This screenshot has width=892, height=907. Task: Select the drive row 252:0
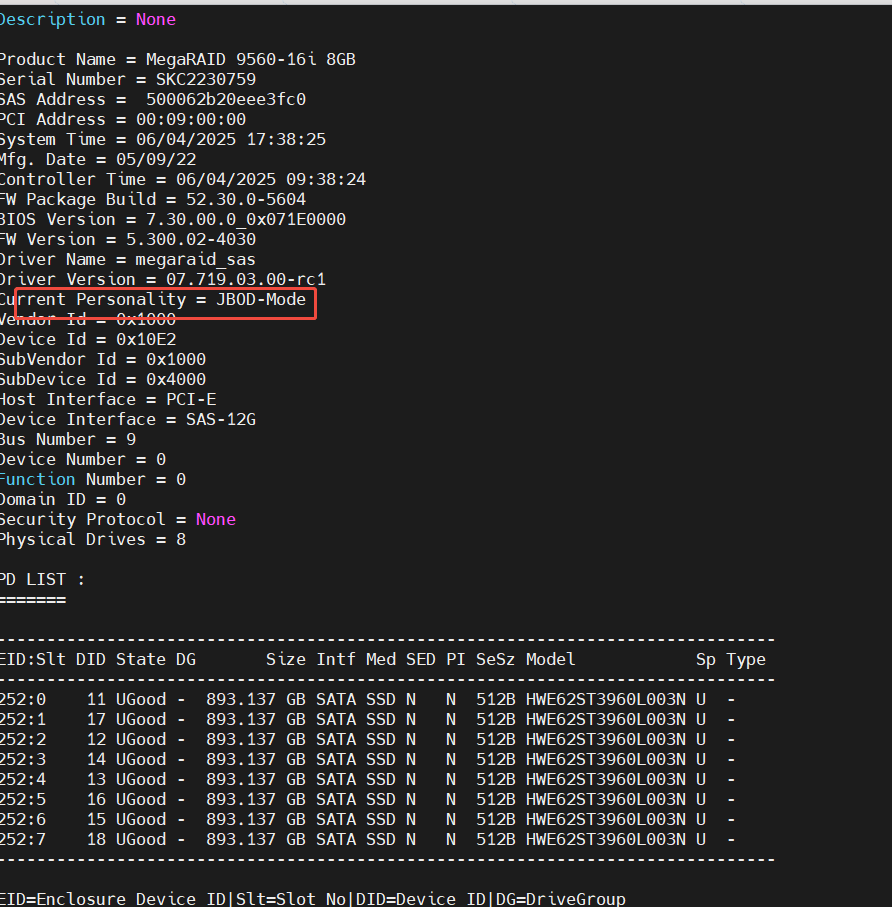pyautogui.click(x=367, y=699)
